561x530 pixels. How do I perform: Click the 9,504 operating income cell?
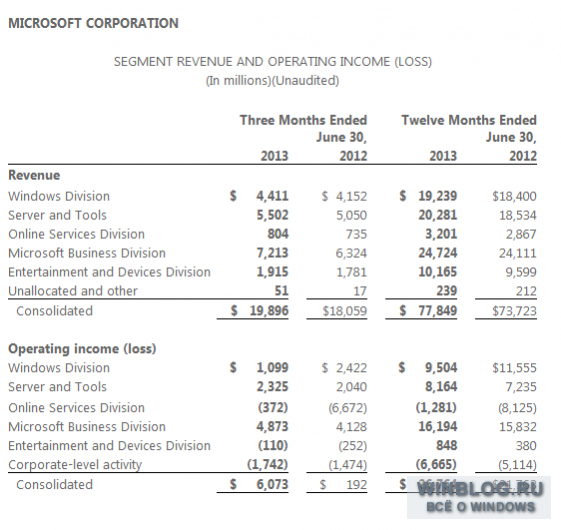(441, 368)
